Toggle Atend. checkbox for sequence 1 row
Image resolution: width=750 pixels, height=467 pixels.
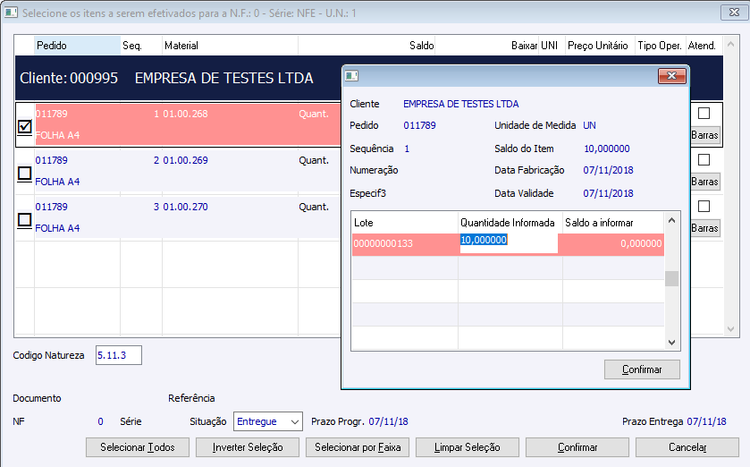[704, 113]
